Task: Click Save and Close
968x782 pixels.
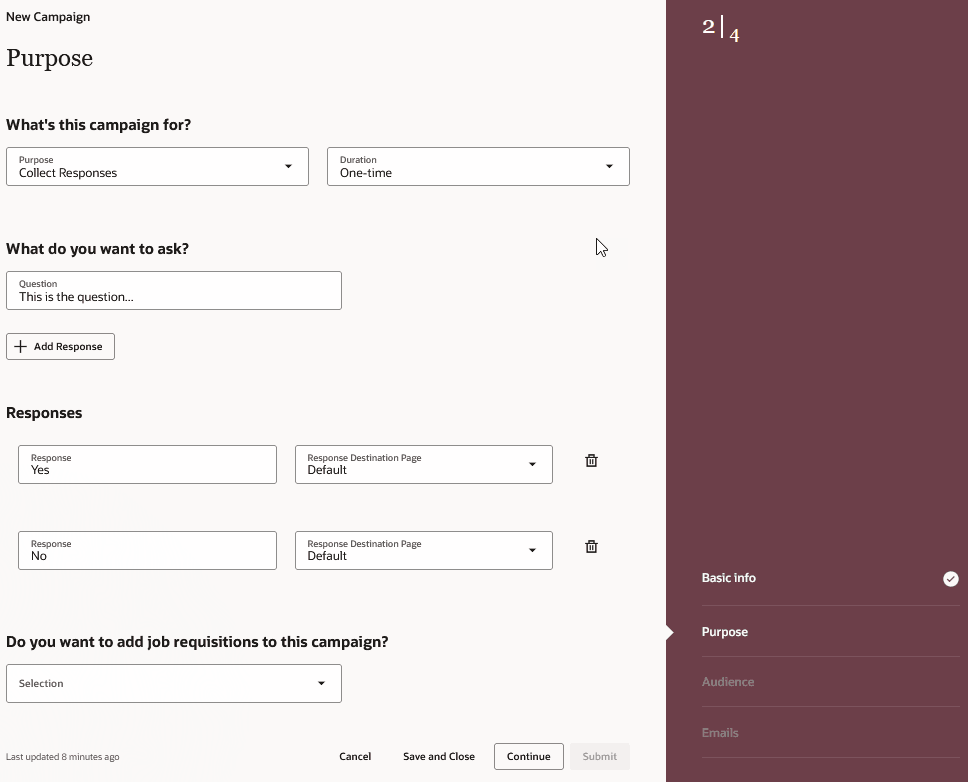Action: pos(439,756)
